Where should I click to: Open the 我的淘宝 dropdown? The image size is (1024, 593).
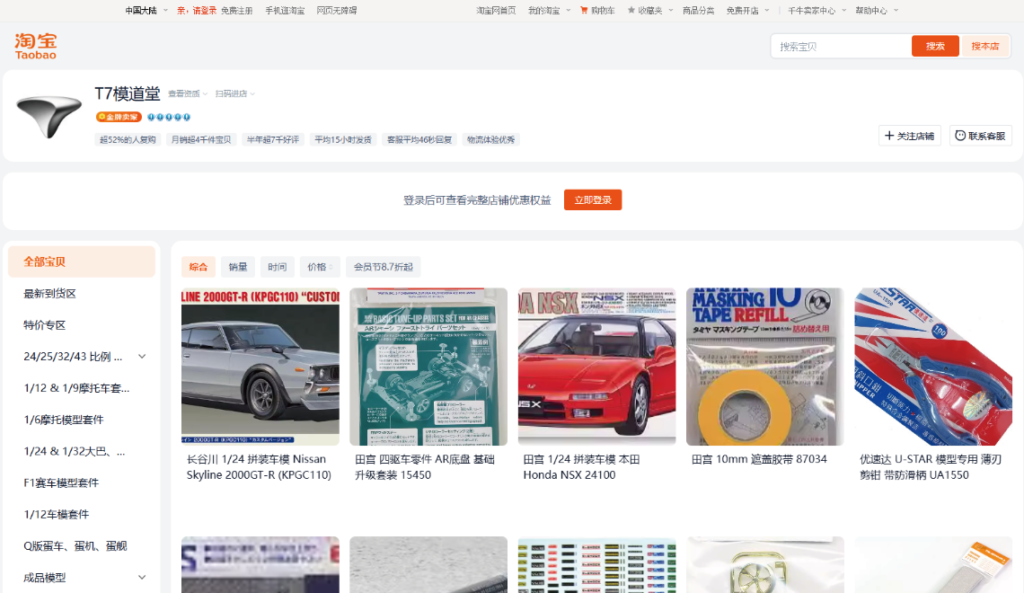pos(545,9)
